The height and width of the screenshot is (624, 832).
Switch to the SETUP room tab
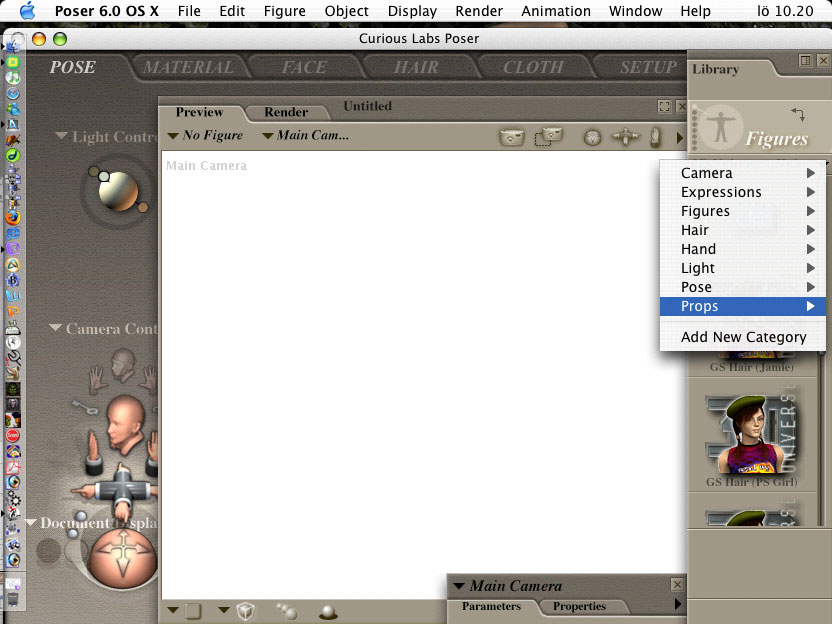648,67
